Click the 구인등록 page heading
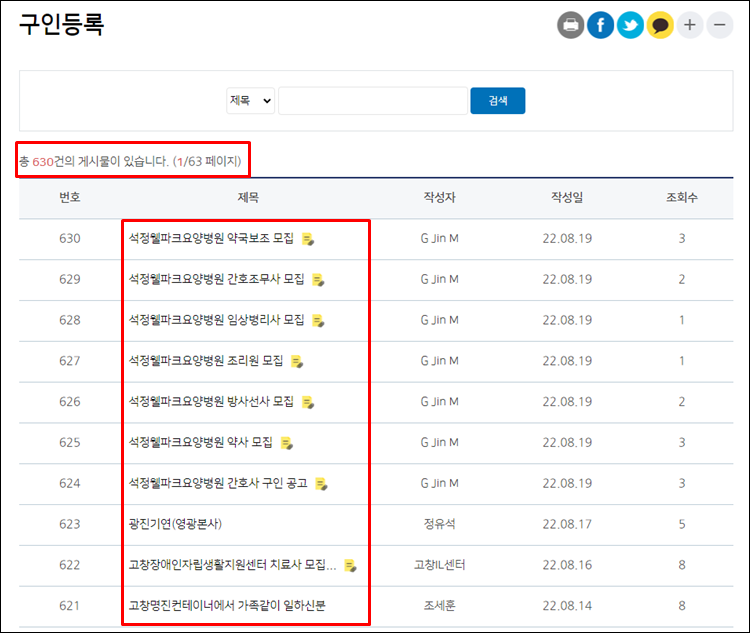 pyautogui.click(x=61, y=24)
